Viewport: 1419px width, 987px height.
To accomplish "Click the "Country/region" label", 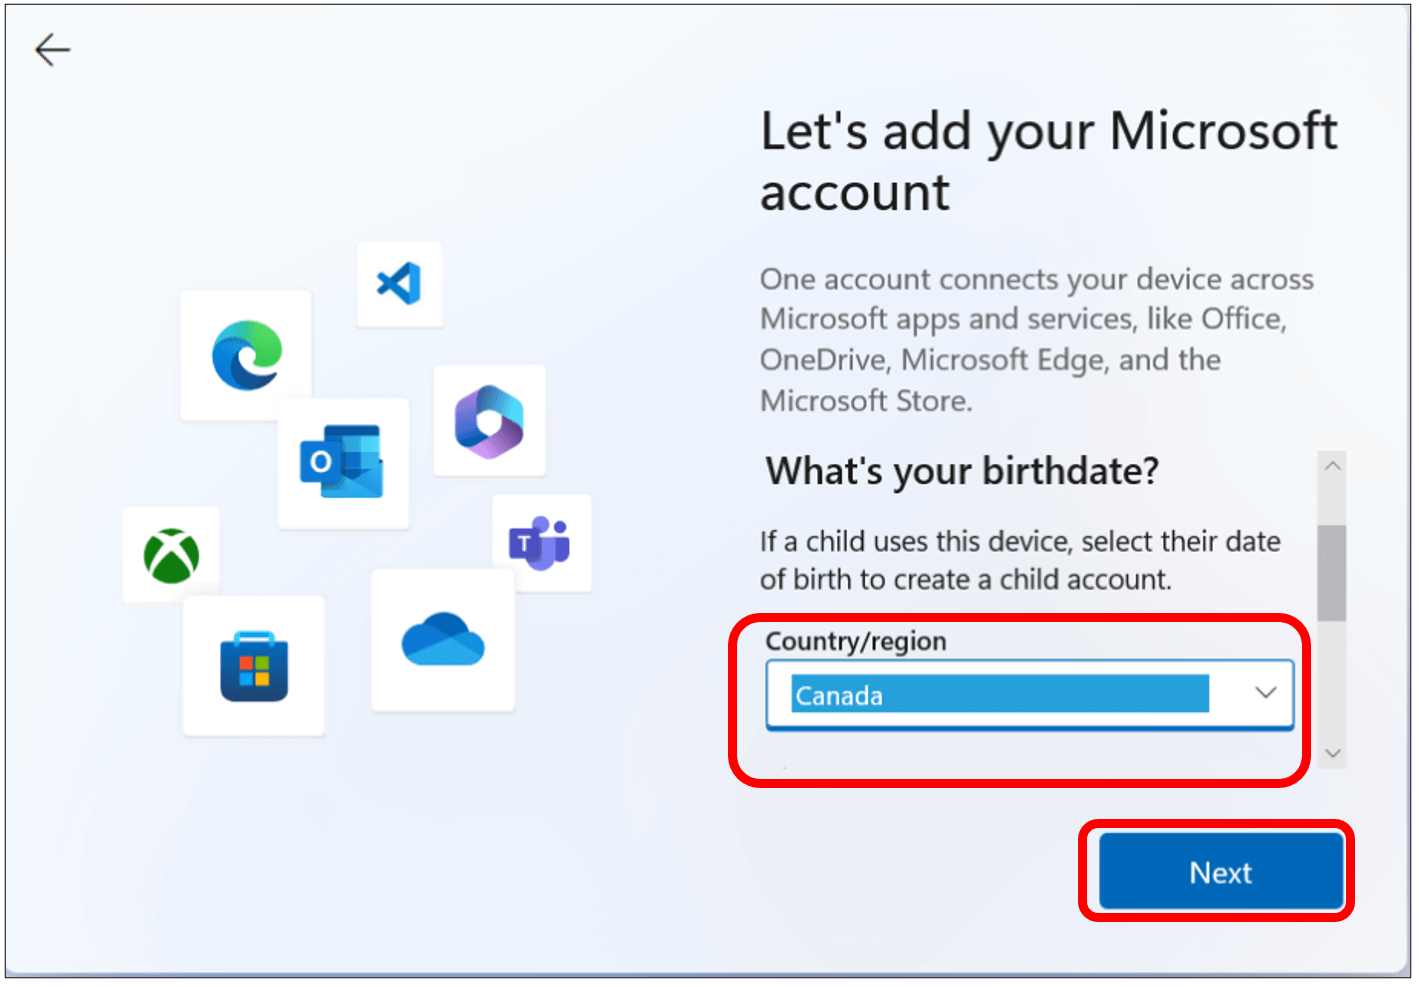I will point(856,641).
